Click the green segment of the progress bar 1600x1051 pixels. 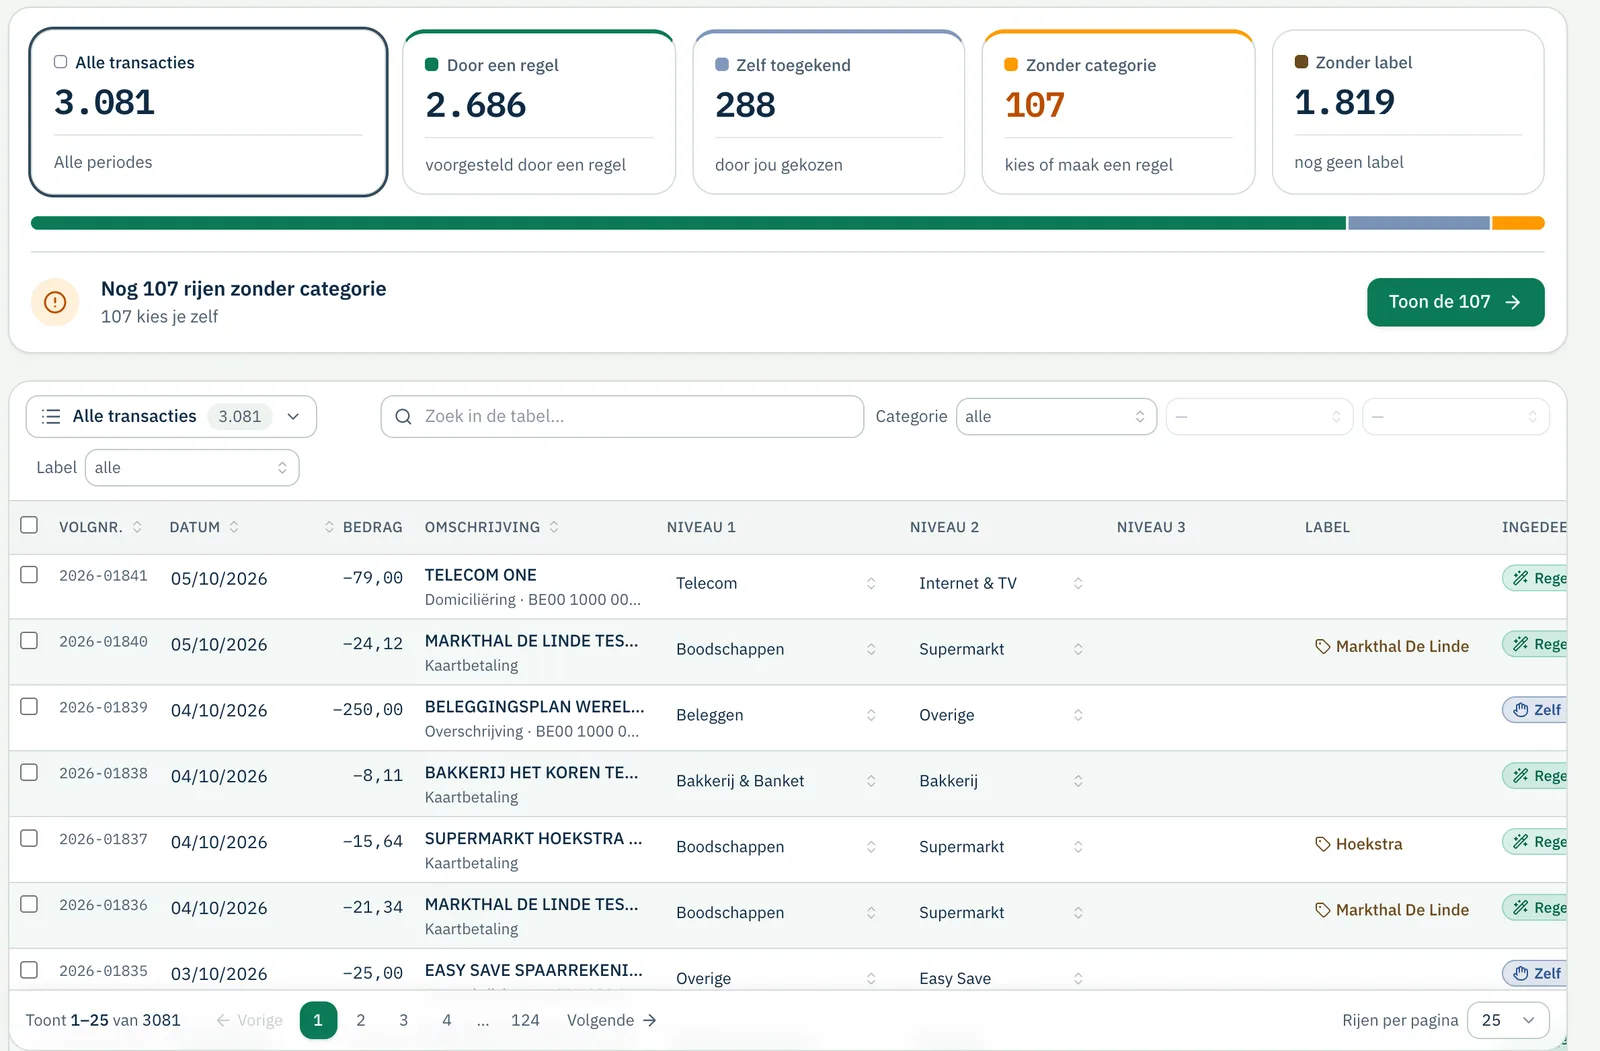point(688,223)
